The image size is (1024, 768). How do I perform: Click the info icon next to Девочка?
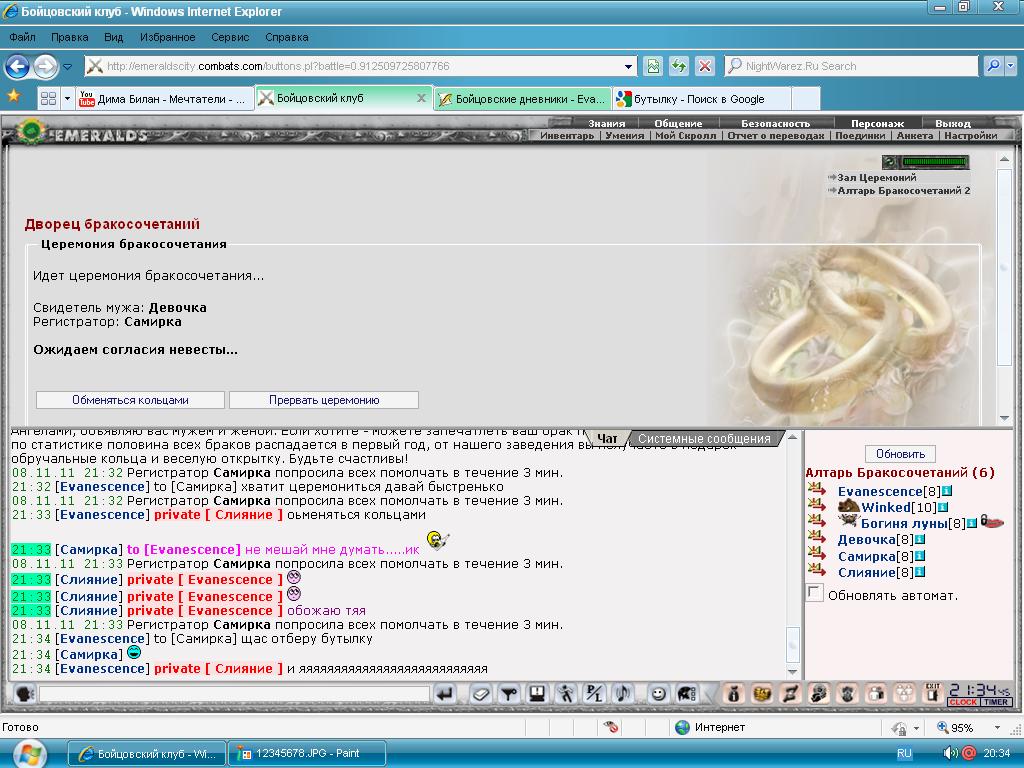pyautogui.click(x=920, y=539)
